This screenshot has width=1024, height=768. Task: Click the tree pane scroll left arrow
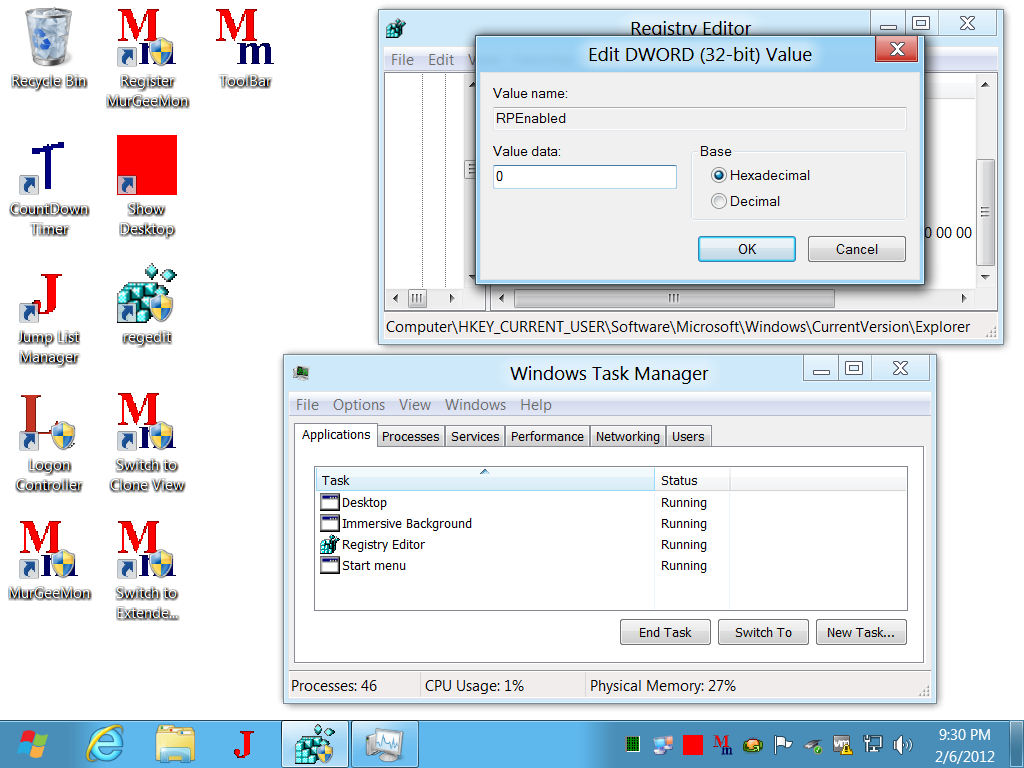(x=395, y=298)
